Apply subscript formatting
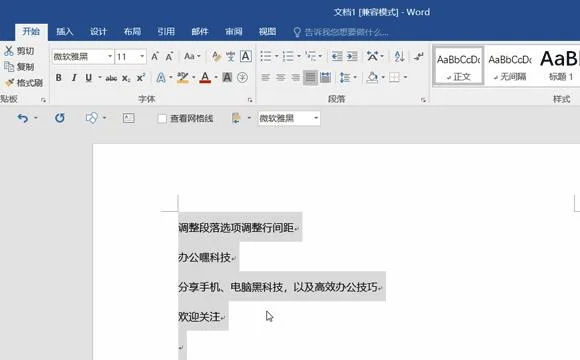The width and height of the screenshot is (580, 360). 126,78
